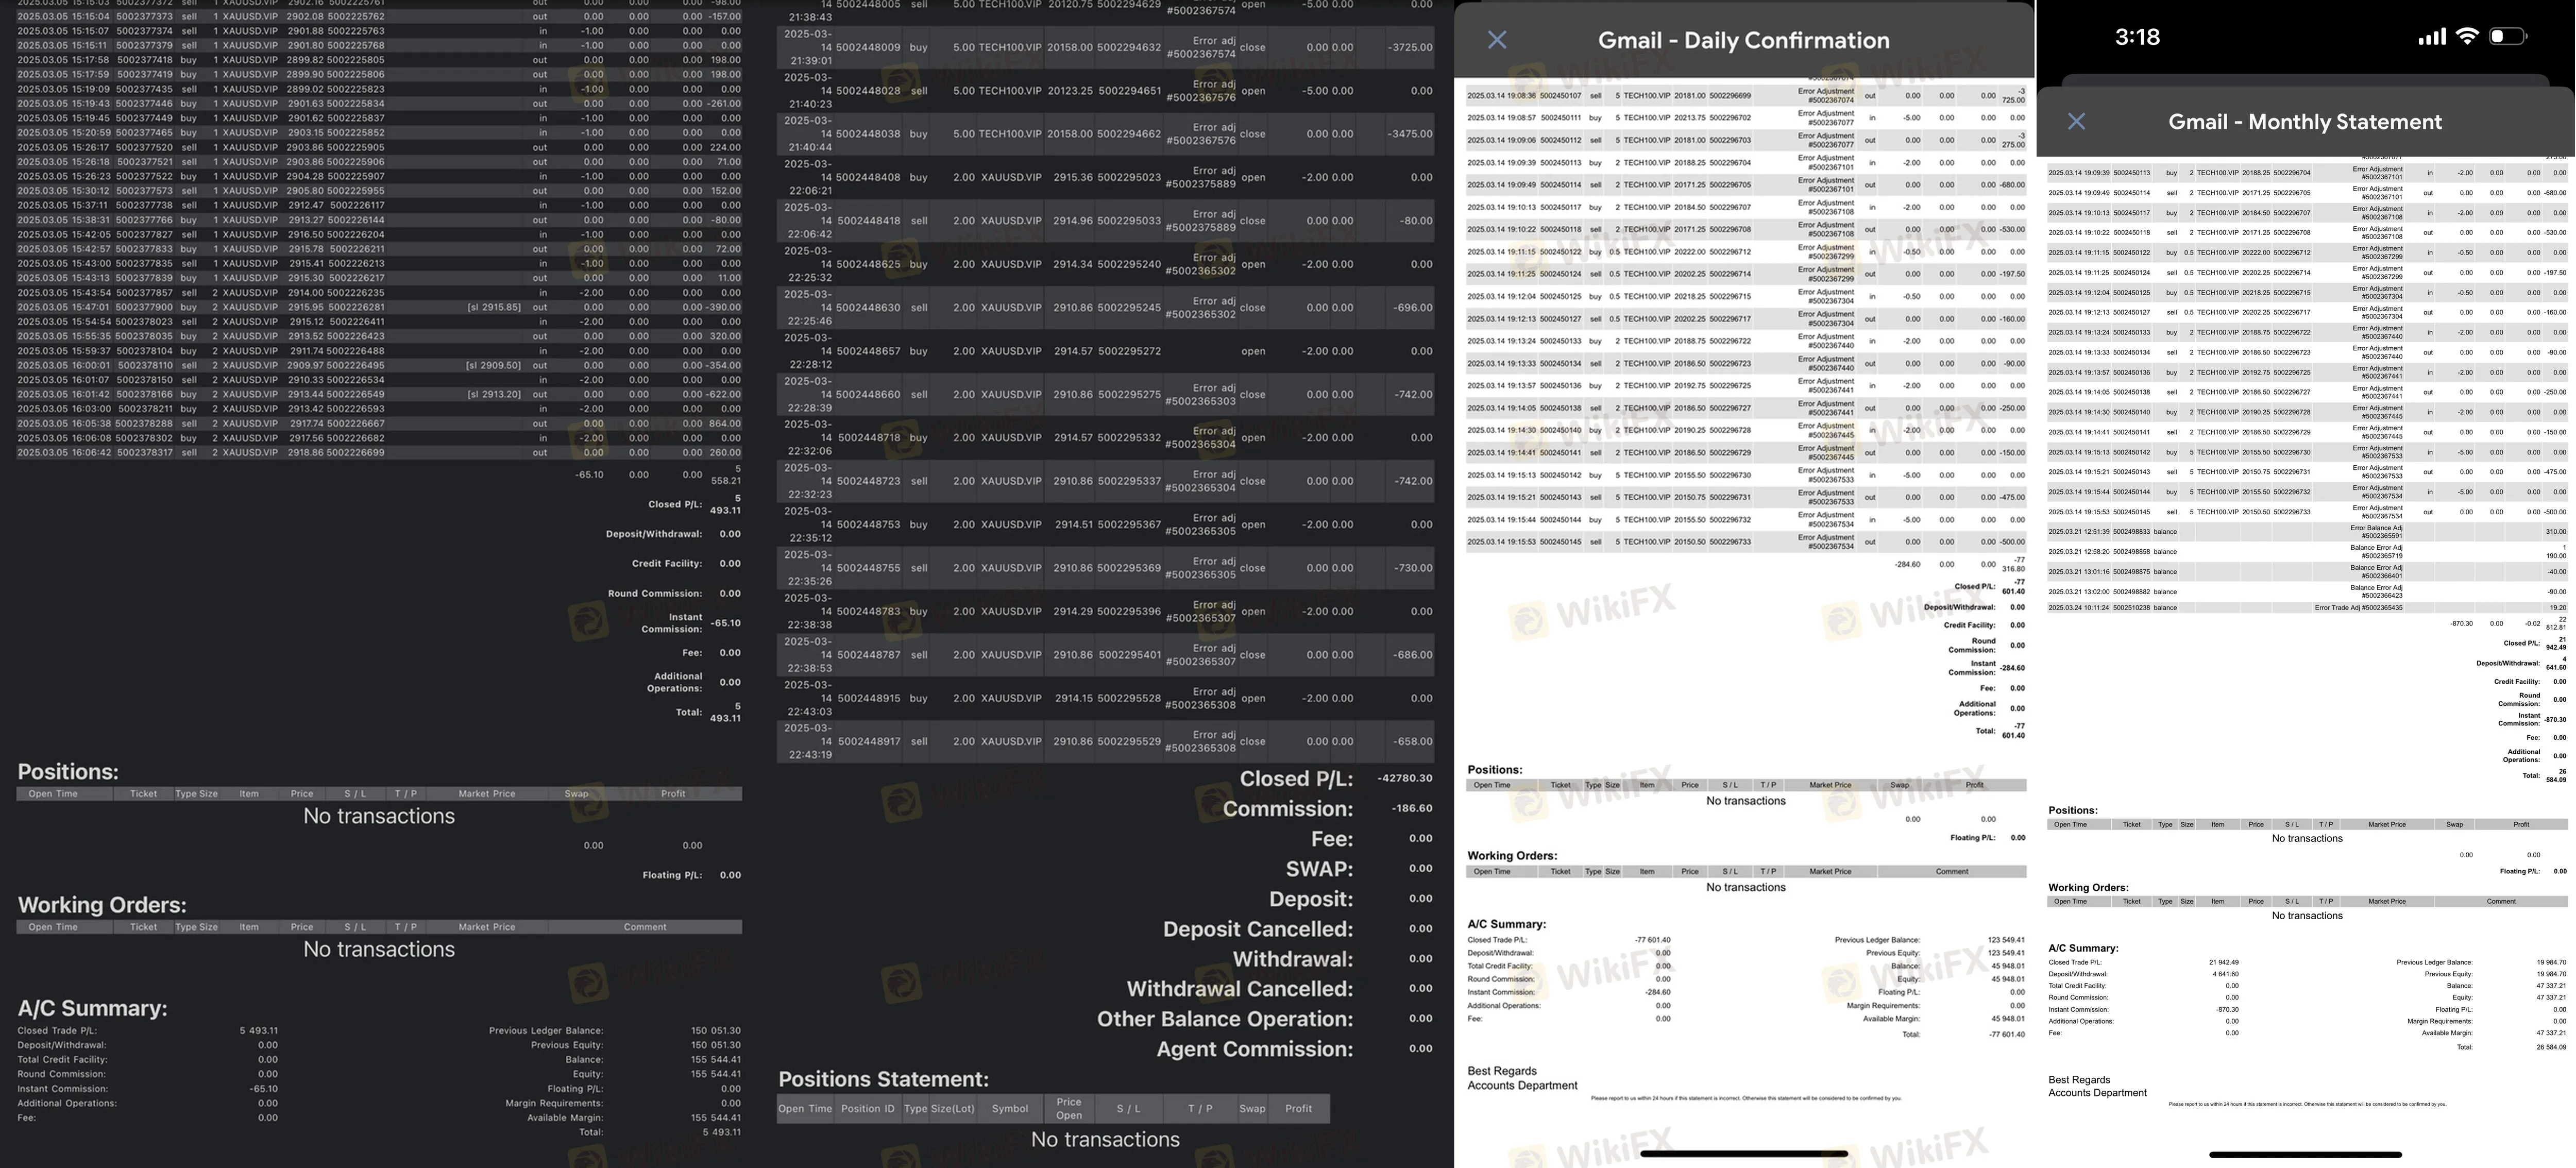Click 'Profit' column header in Monthly Statement
This screenshot has width=2576, height=1168.
[2521, 825]
